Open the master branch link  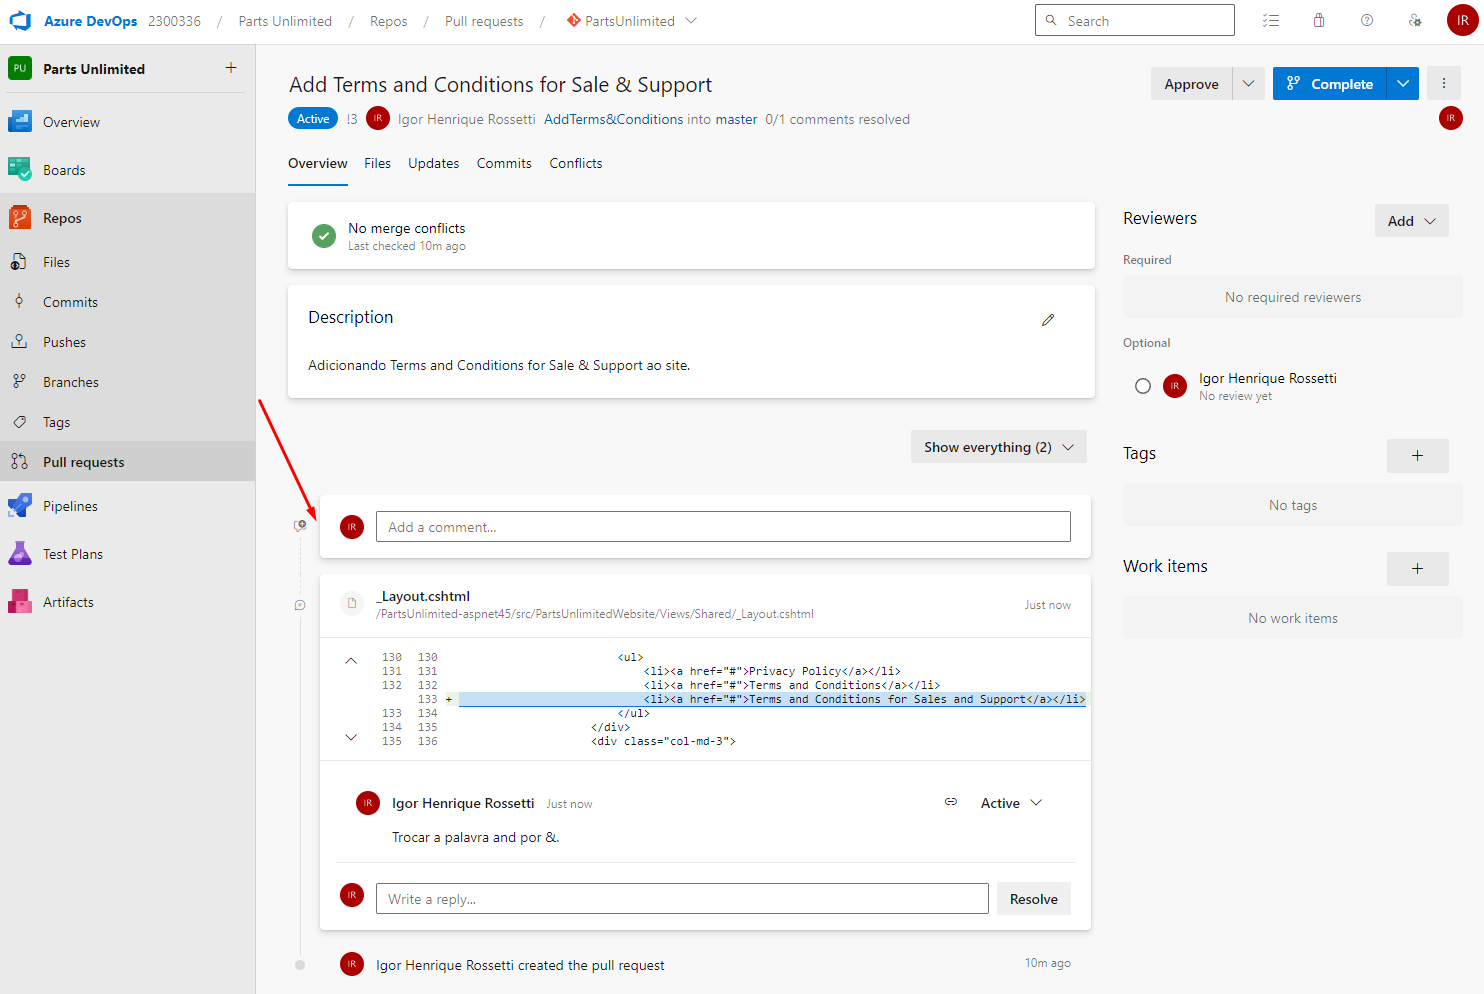point(736,119)
